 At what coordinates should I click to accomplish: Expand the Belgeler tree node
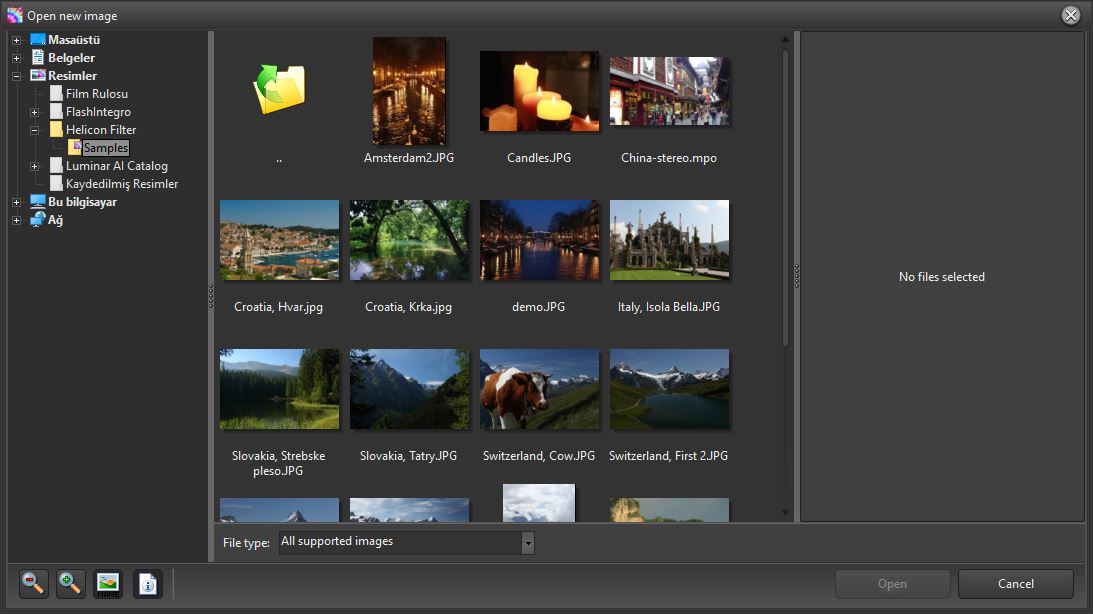click(x=17, y=59)
